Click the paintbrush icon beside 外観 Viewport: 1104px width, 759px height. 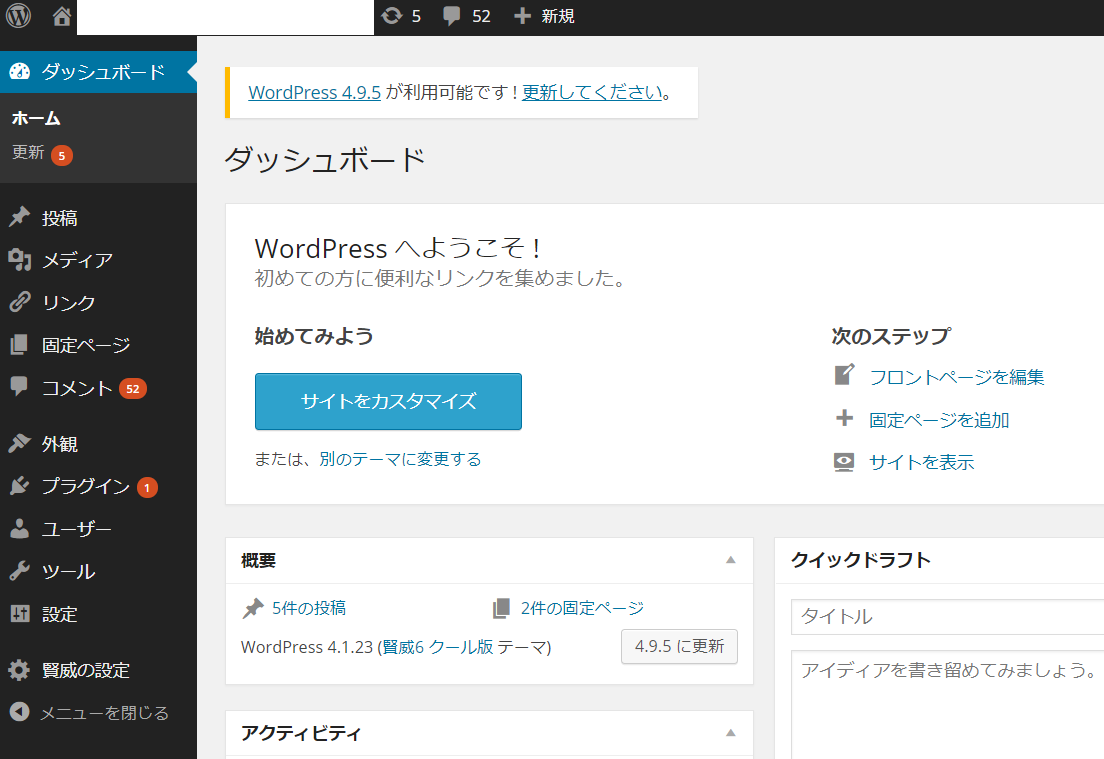click(x=20, y=444)
